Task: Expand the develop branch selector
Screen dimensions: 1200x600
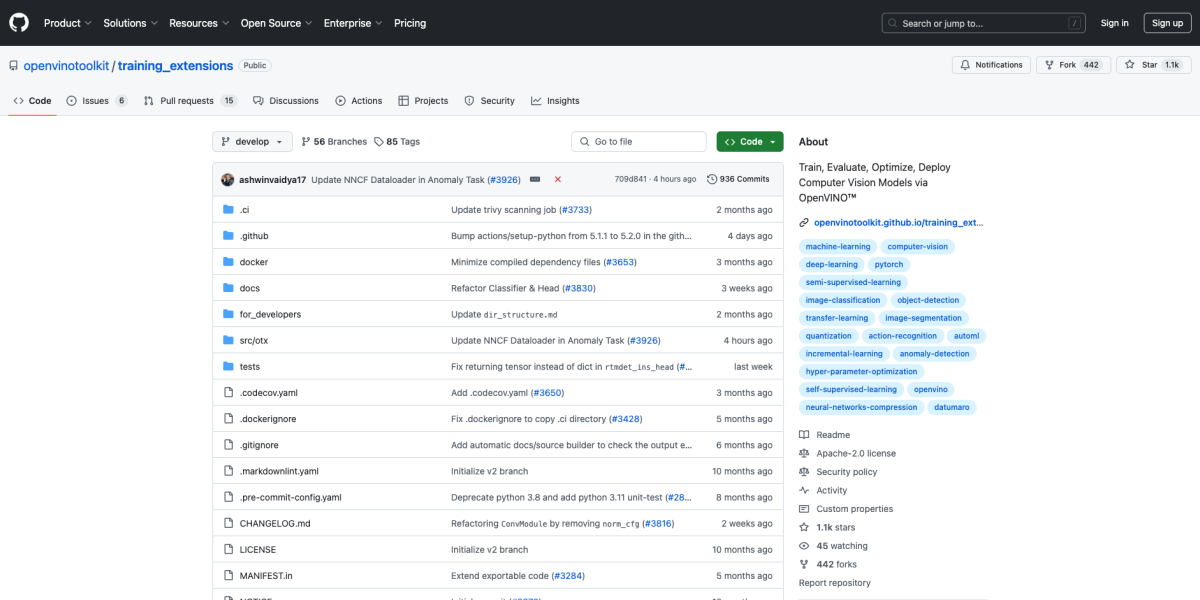Action: coord(252,141)
